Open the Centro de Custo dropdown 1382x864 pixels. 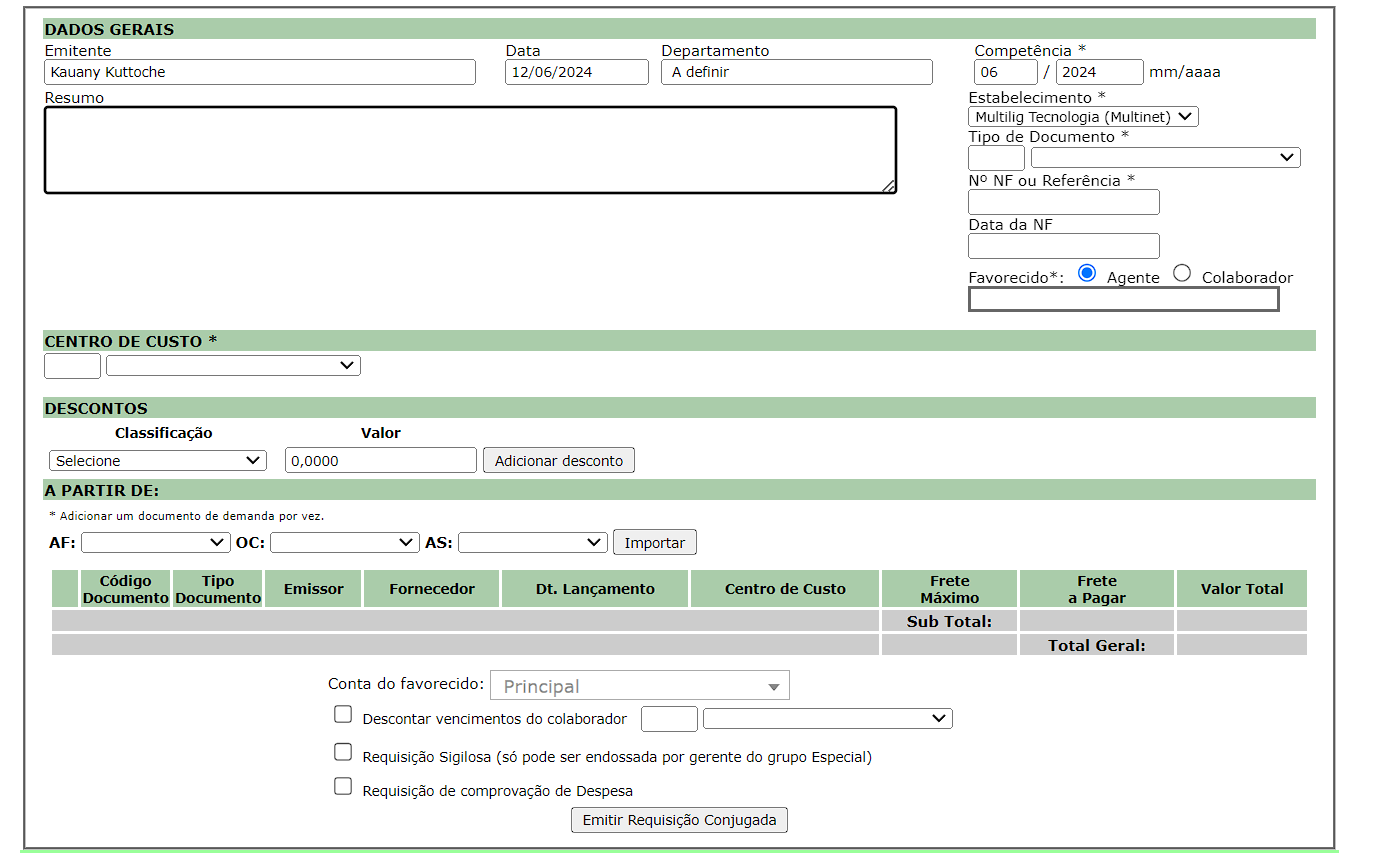[233, 366]
